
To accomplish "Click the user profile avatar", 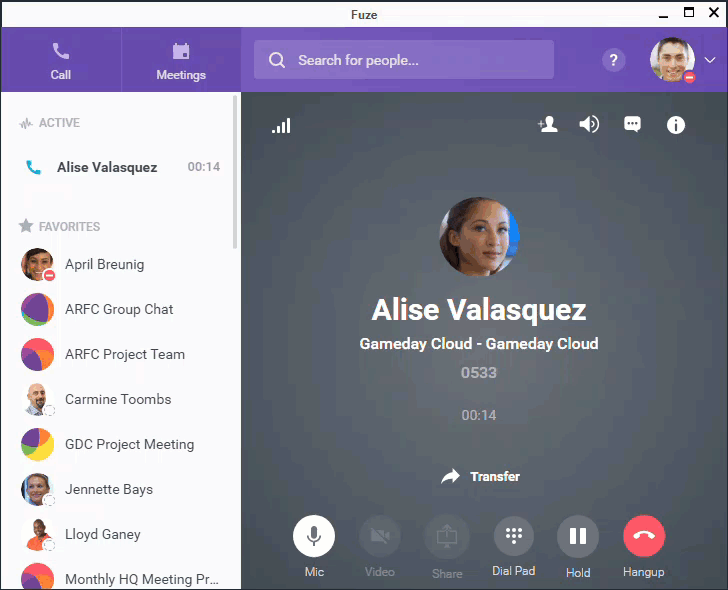I will [672, 60].
